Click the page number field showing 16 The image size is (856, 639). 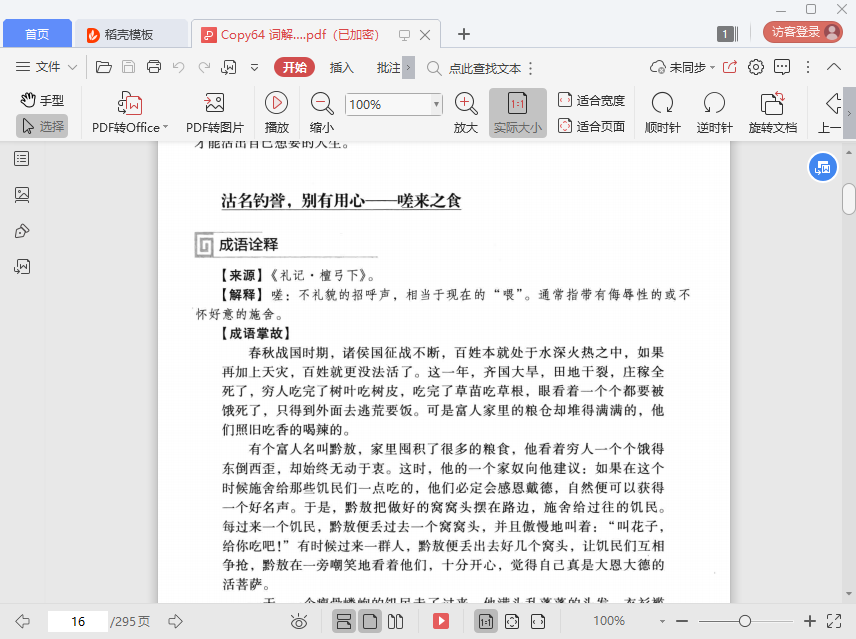pyautogui.click(x=78, y=622)
